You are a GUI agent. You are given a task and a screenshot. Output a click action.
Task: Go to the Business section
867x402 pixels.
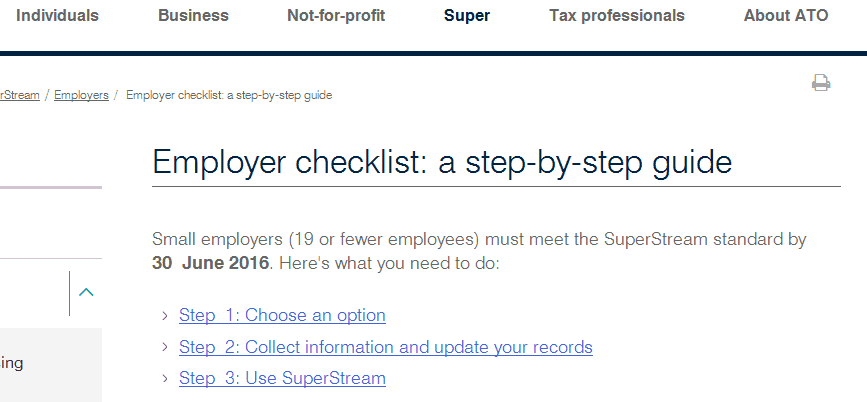[194, 15]
